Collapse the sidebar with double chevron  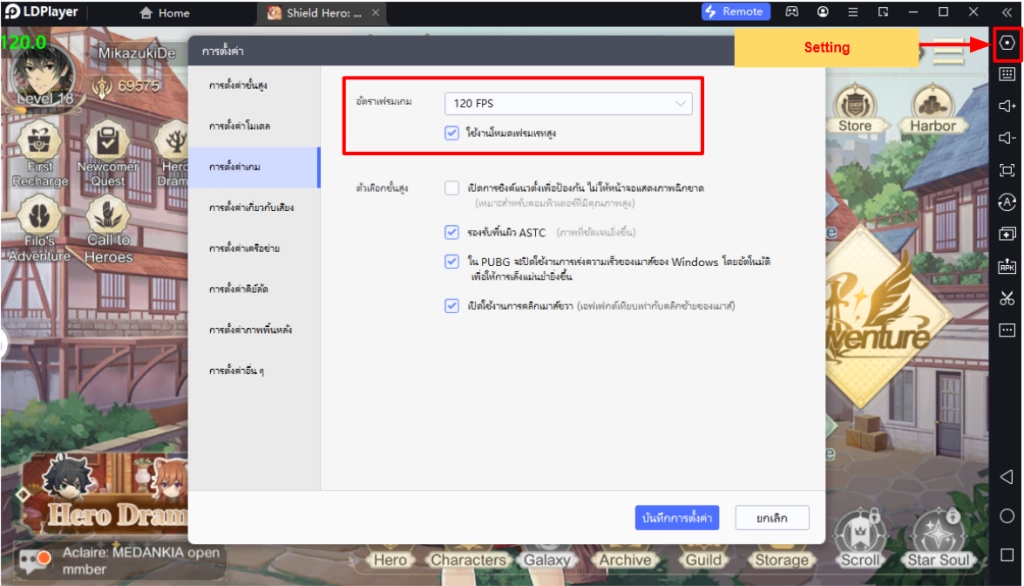coord(1006,12)
